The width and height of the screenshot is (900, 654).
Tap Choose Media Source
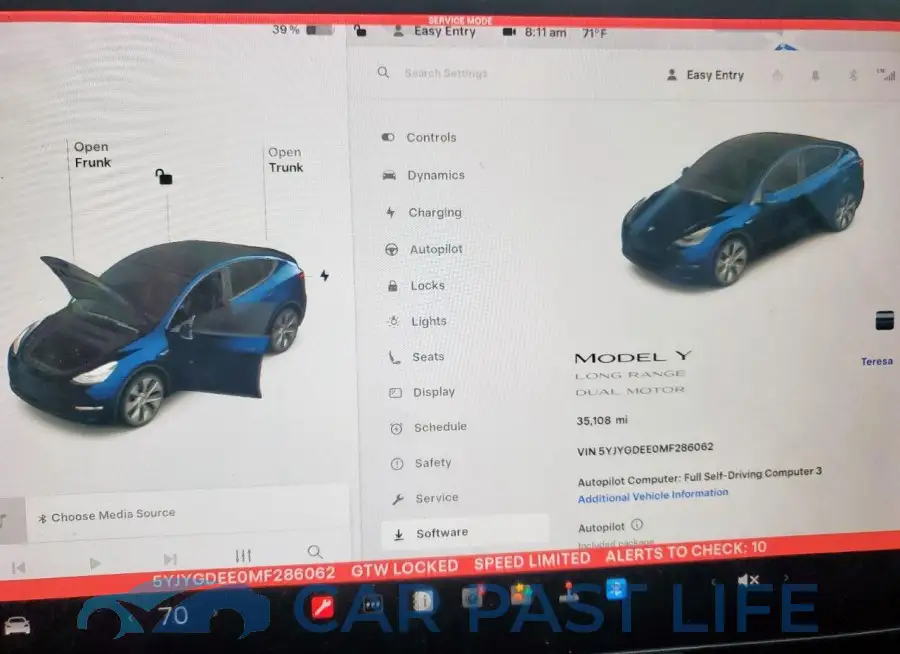click(x=107, y=515)
